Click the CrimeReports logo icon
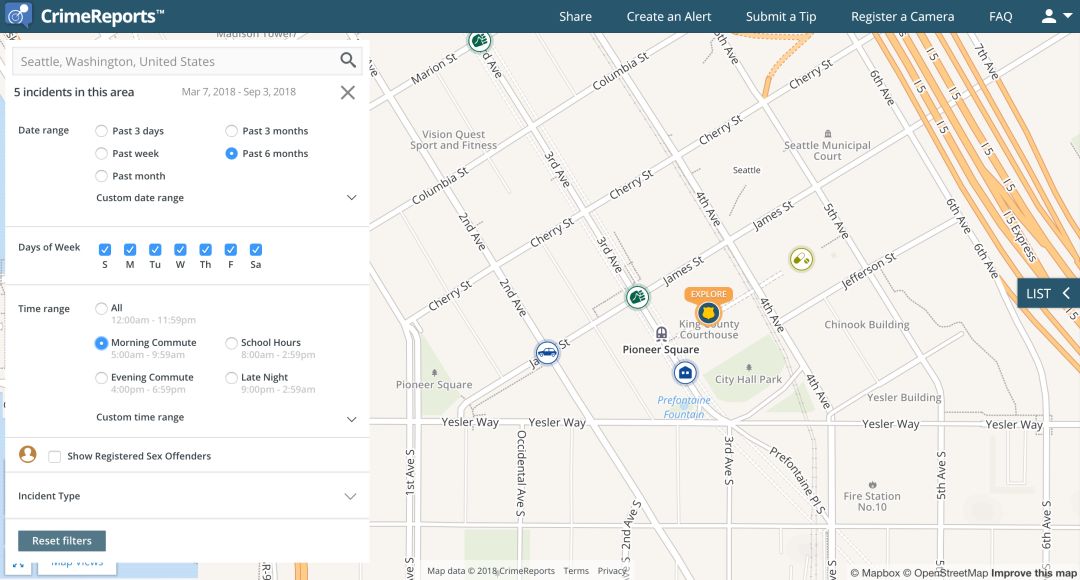 point(18,15)
